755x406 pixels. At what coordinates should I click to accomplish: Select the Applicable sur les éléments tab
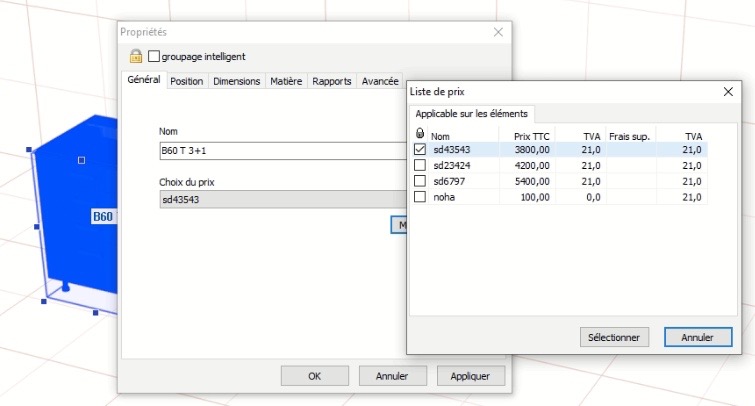point(472,114)
